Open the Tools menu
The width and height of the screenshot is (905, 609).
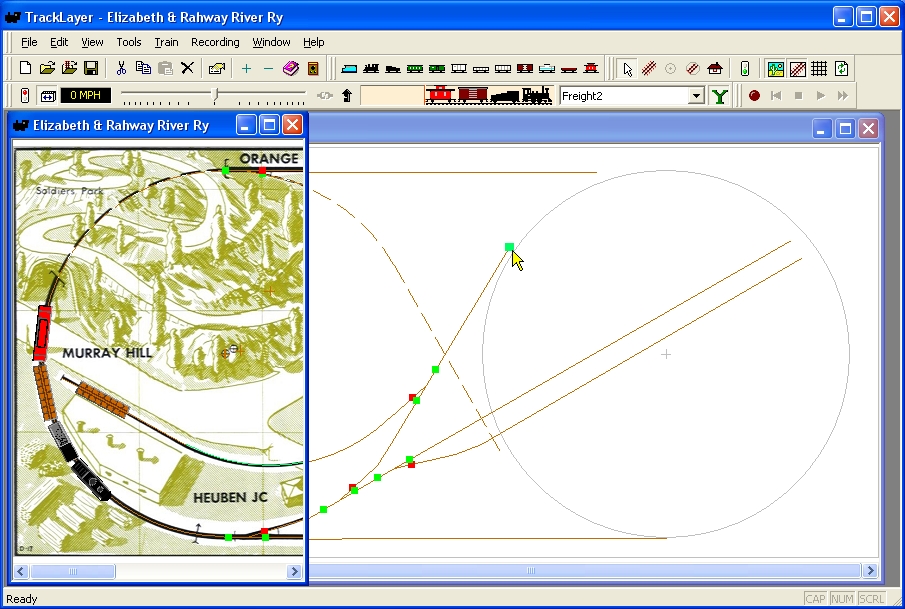pos(129,42)
